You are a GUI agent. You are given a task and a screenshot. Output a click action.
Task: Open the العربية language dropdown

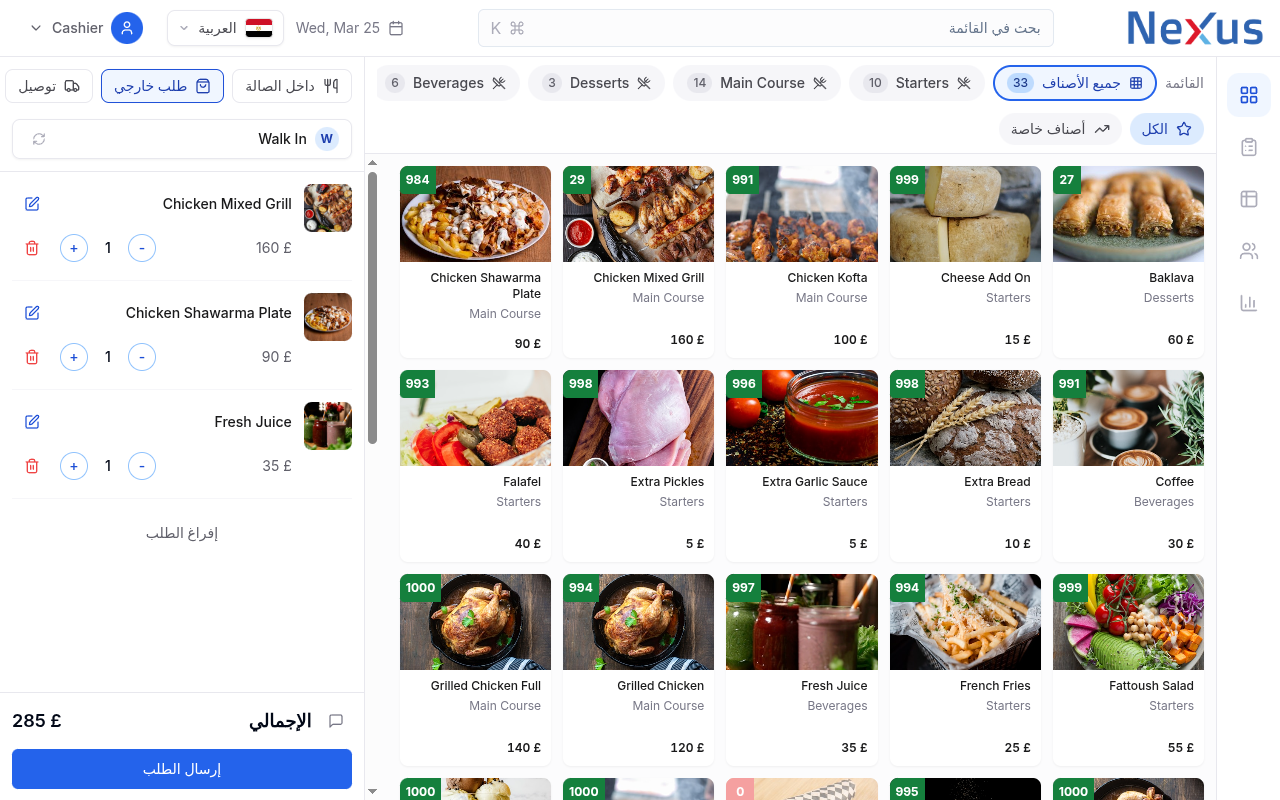point(226,28)
